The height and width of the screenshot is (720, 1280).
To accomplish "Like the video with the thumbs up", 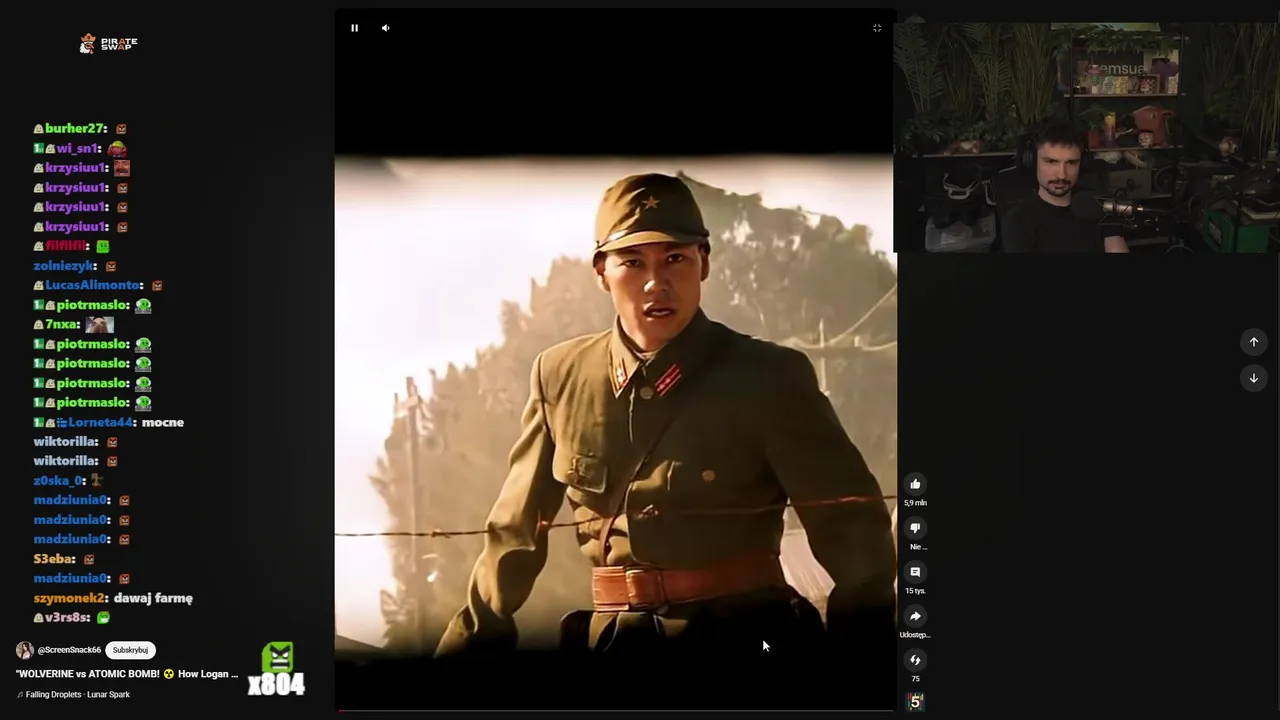I will point(915,484).
